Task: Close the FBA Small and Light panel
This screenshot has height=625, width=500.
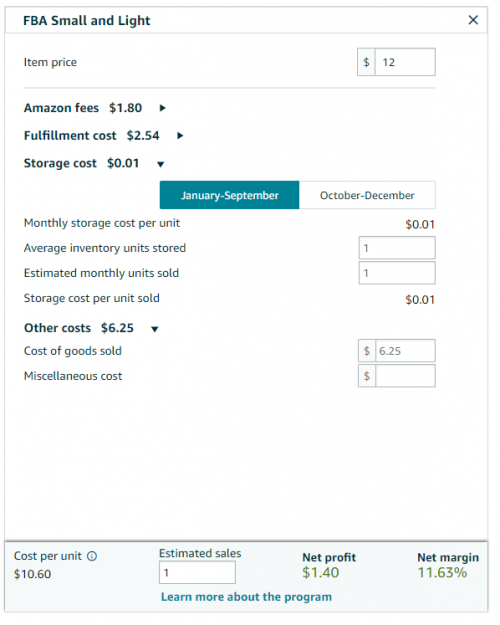Action: click(x=473, y=20)
